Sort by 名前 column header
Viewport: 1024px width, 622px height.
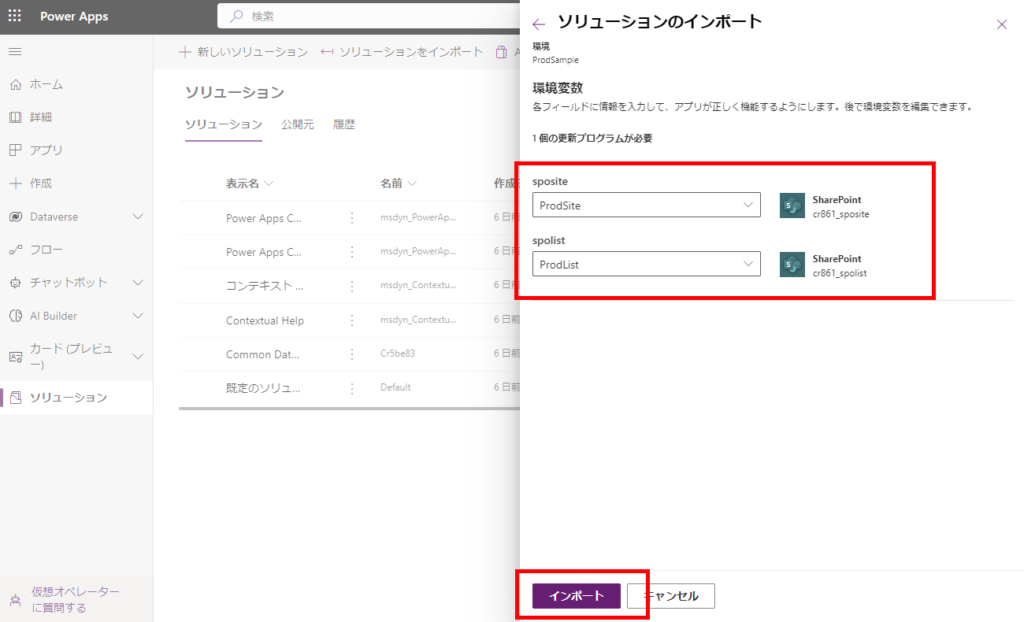click(398, 184)
